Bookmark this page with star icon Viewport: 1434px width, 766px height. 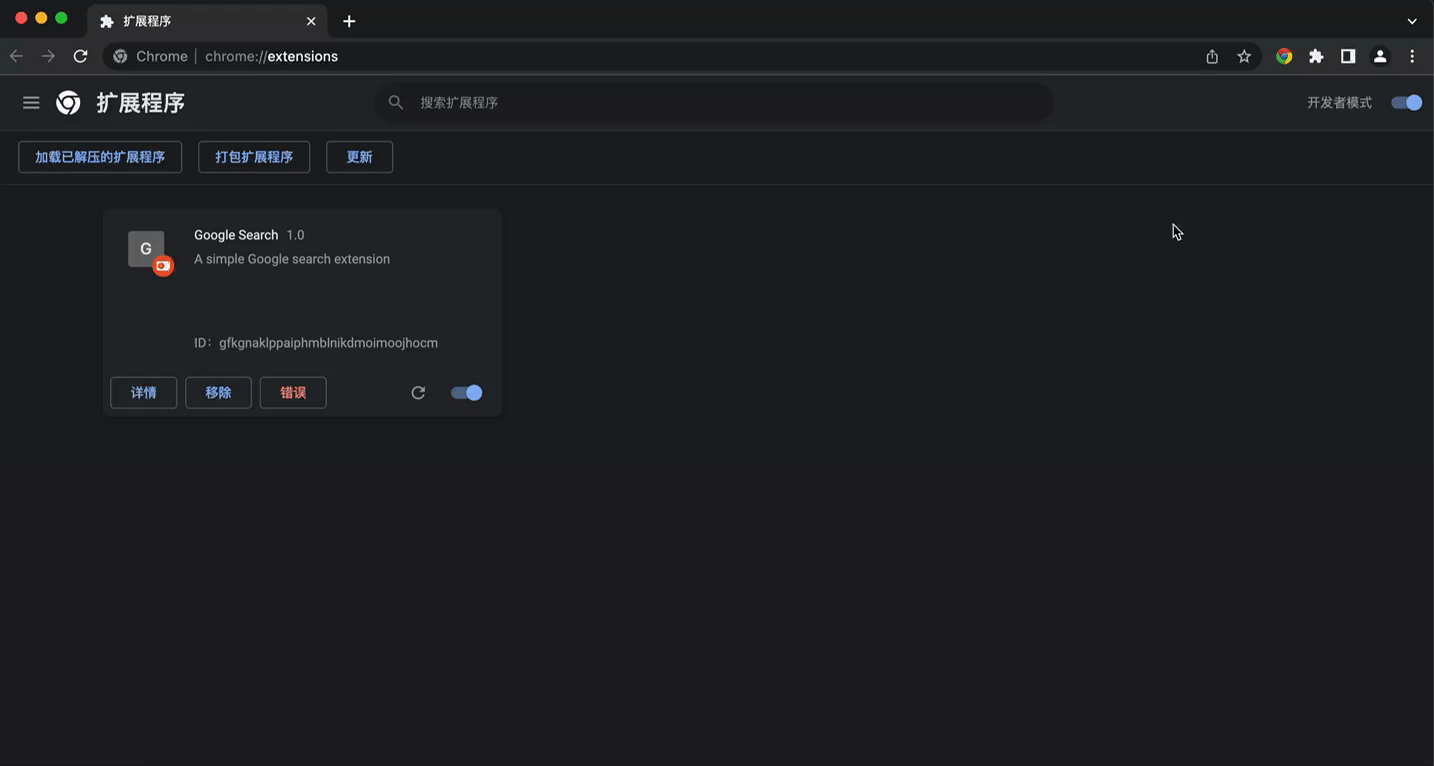pyautogui.click(x=1244, y=57)
